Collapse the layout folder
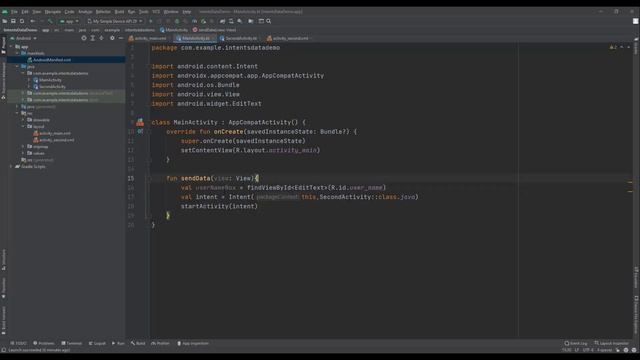Screen dimensions: 640x360 pyautogui.click(x=23, y=127)
